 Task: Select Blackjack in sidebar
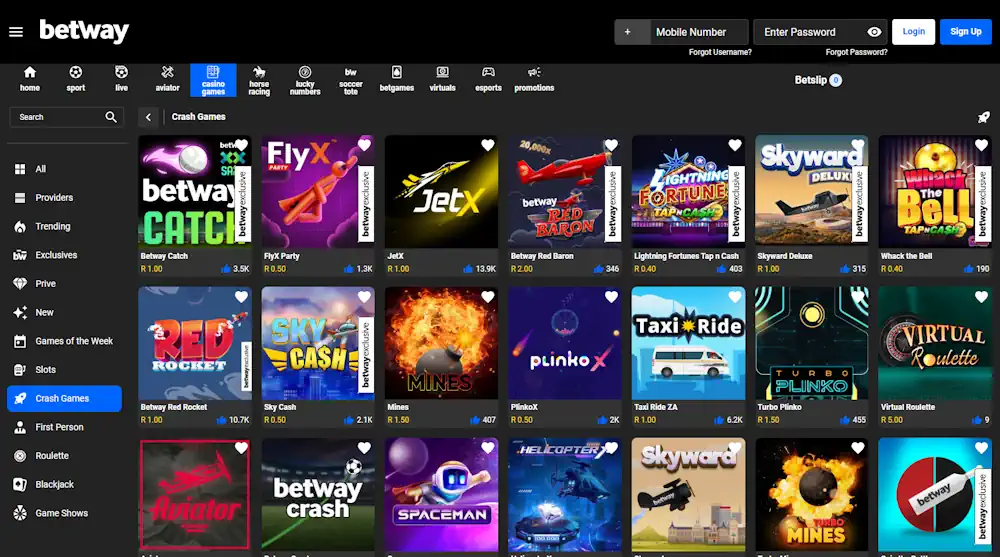pos(64,485)
